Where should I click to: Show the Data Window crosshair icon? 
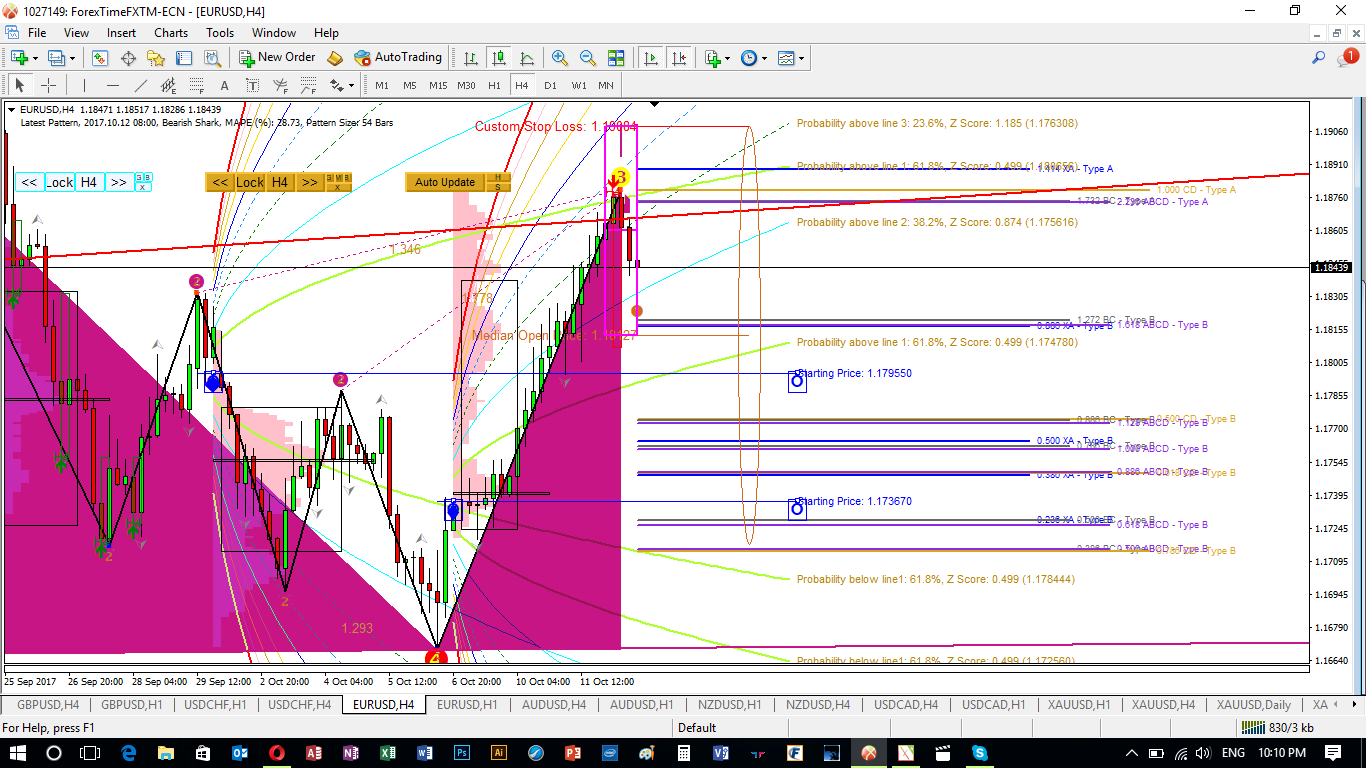[128, 58]
